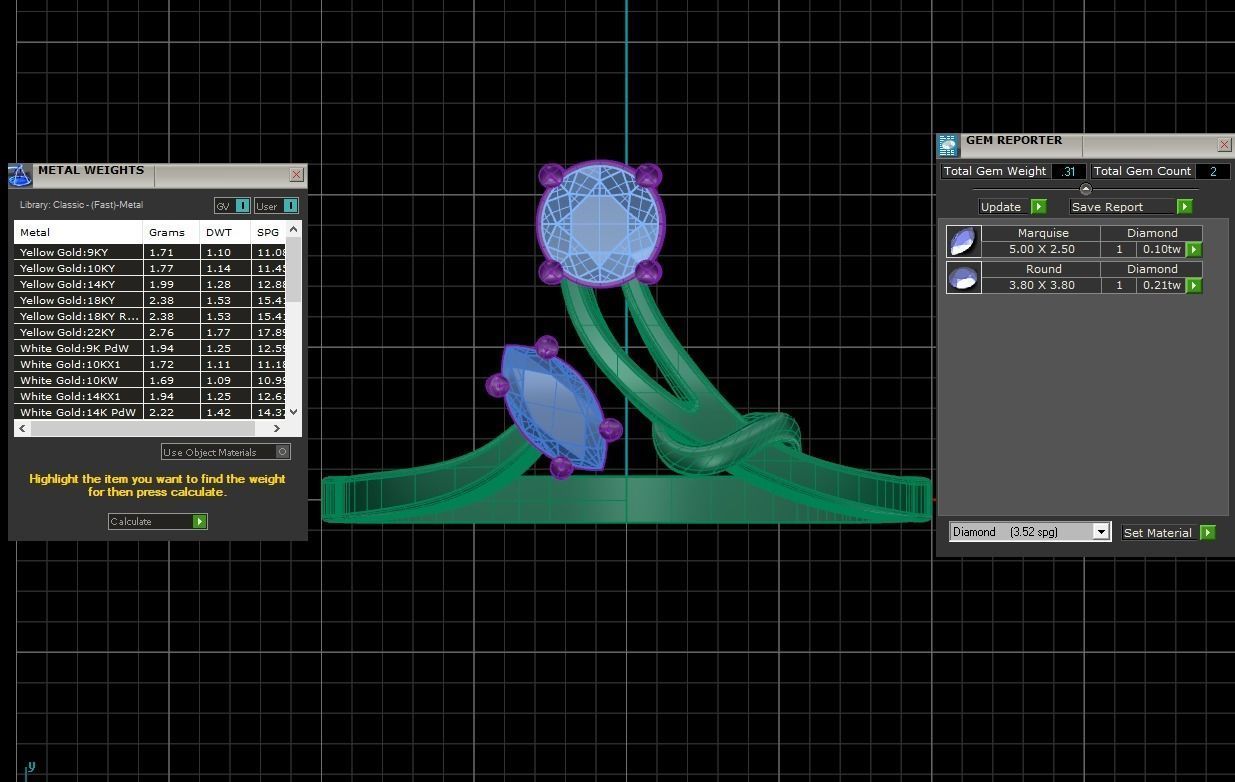
Task: Click Total Gem Count value 2
Action: point(1212,172)
